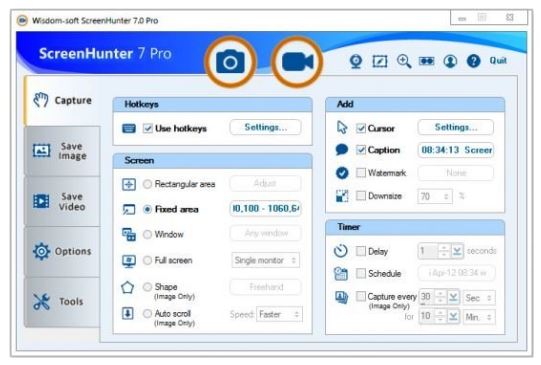Click the camera image capture button
Viewport: 541px width, 365px height.
click(x=230, y=62)
